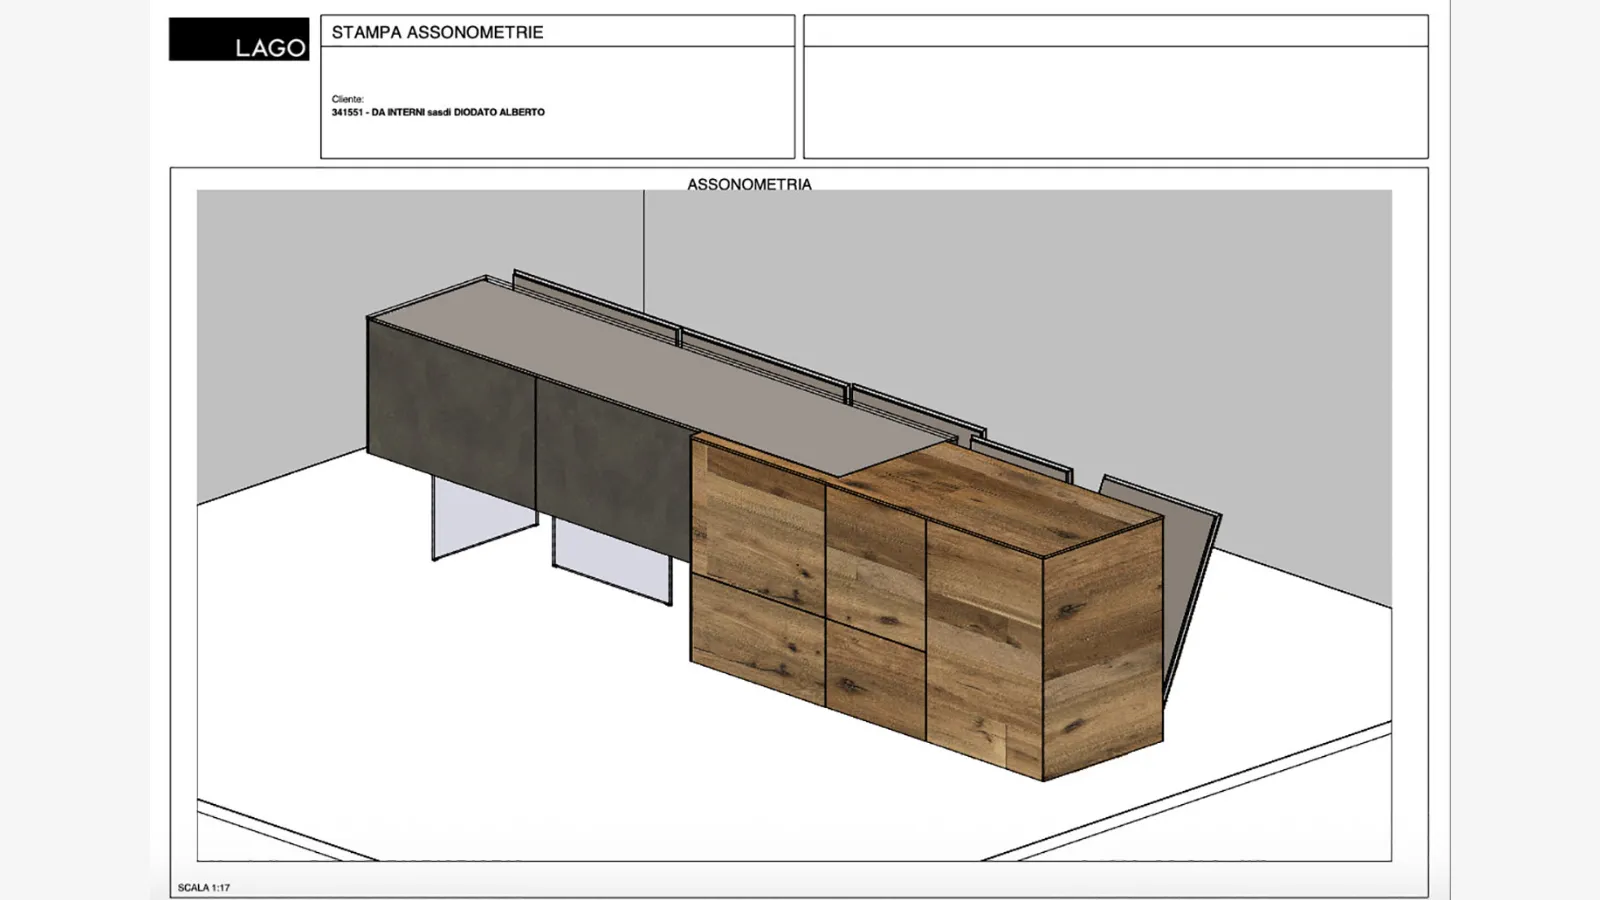Image resolution: width=1600 pixels, height=900 pixels.
Task: Select the lower-left wooden drawer front
Action: (757, 640)
